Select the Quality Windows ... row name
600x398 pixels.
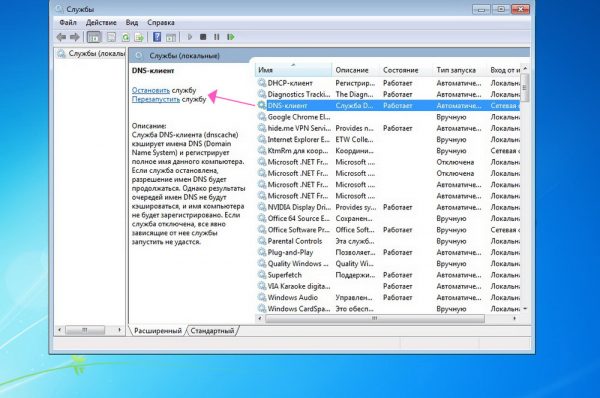coord(298,264)
